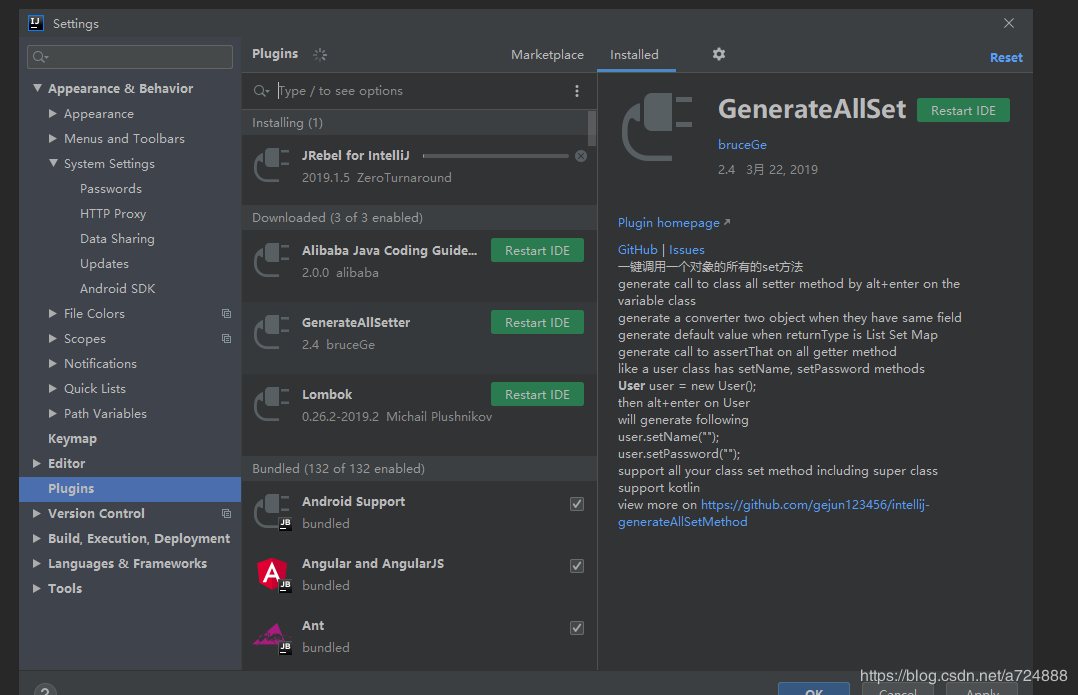Open the Android SDK settings page

coord(118,289)
